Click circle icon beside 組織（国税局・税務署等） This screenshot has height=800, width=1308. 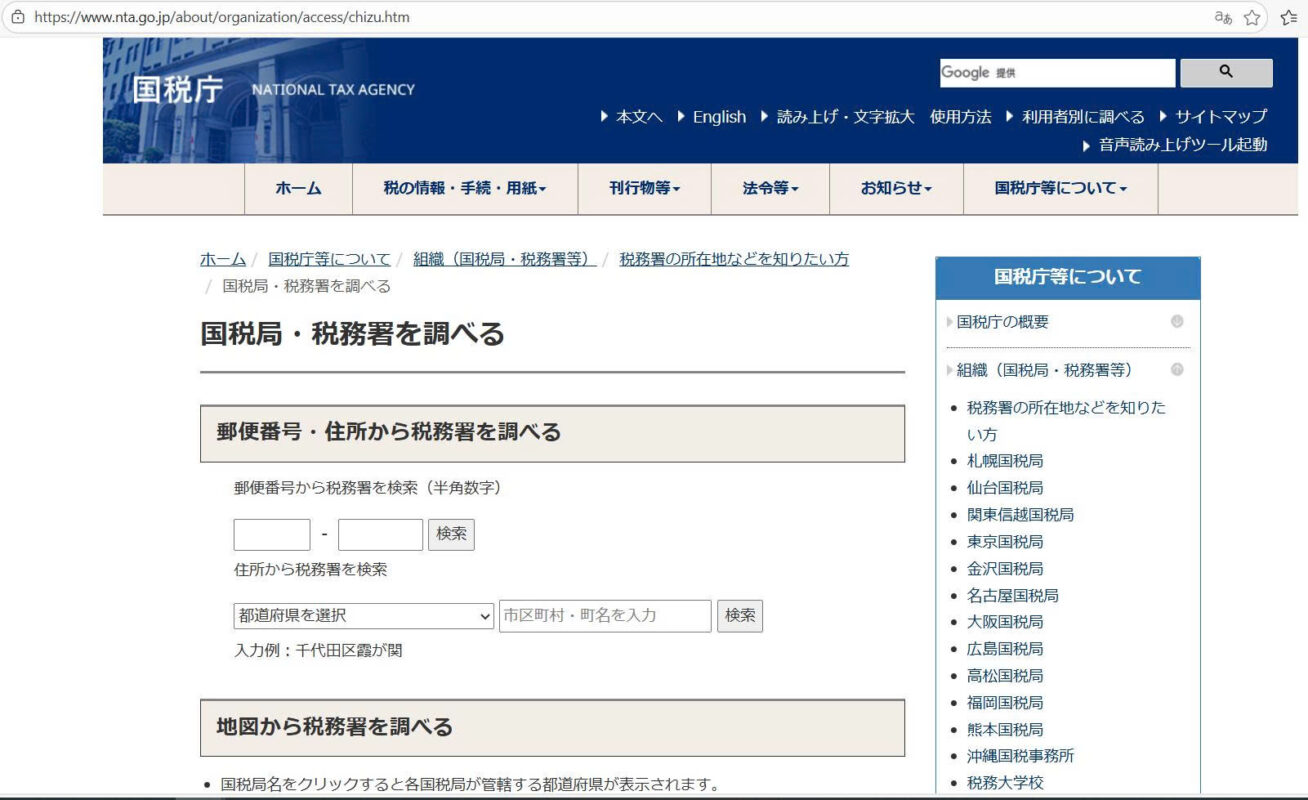1177,370
